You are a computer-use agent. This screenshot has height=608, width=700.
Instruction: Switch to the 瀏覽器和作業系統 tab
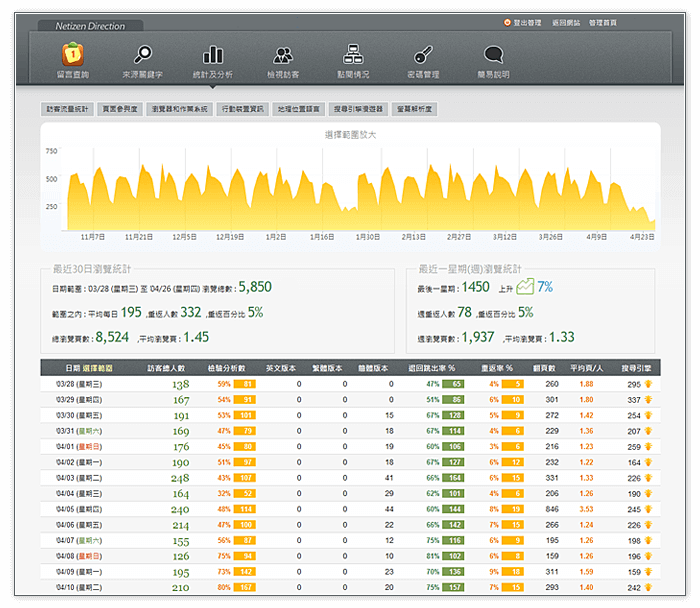178,109
